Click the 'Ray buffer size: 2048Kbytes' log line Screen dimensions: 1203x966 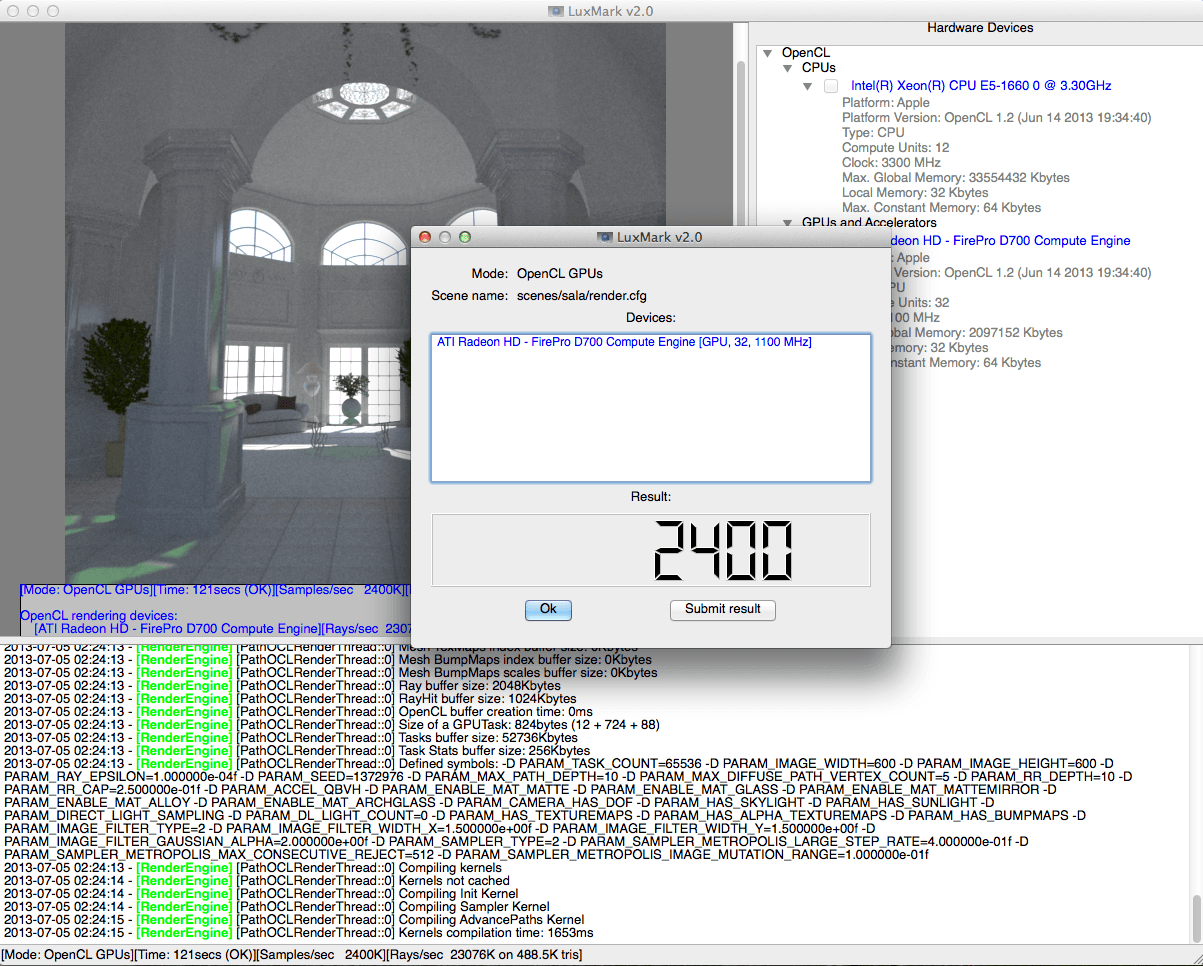coord(282,686)
